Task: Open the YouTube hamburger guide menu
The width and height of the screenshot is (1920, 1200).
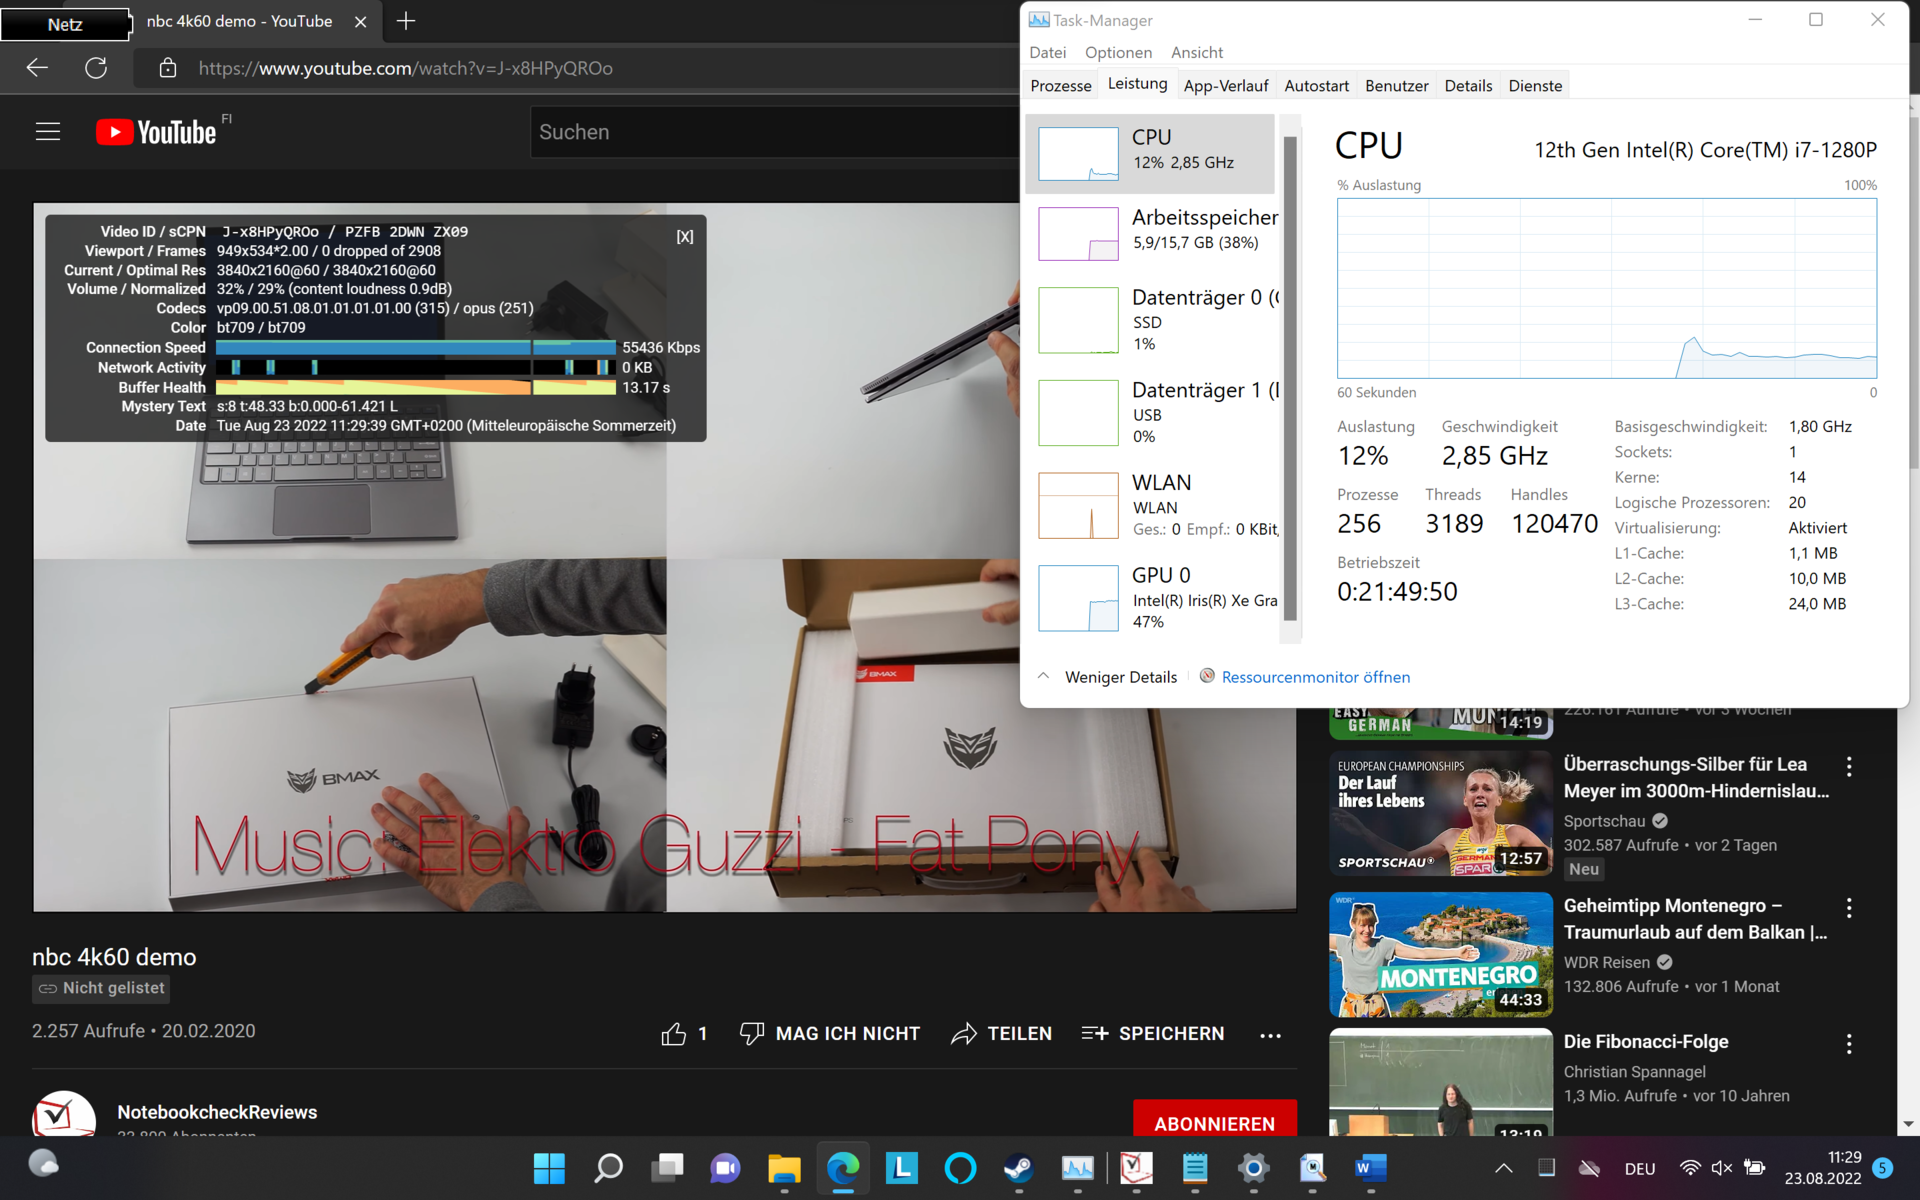Action: tap(48, 132)
